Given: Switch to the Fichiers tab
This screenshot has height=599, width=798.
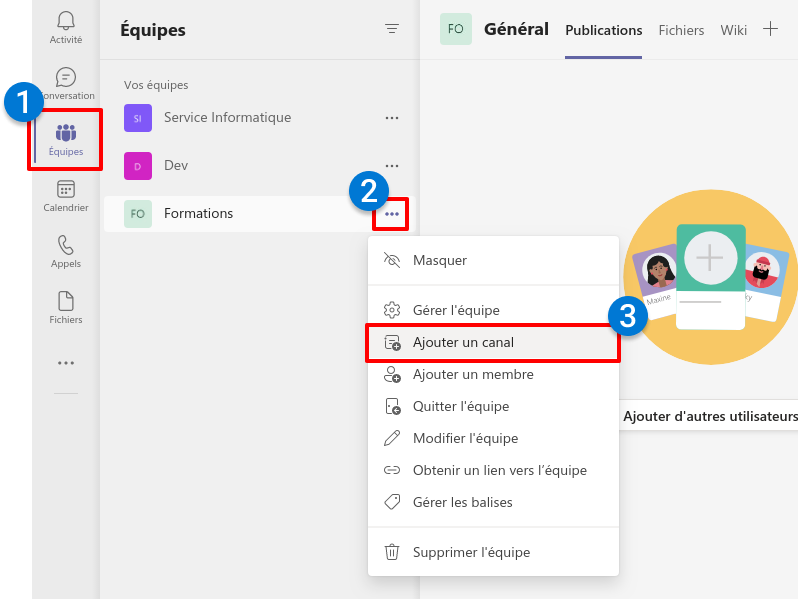Looking at the screenshot, I should (x=681, y=30).
